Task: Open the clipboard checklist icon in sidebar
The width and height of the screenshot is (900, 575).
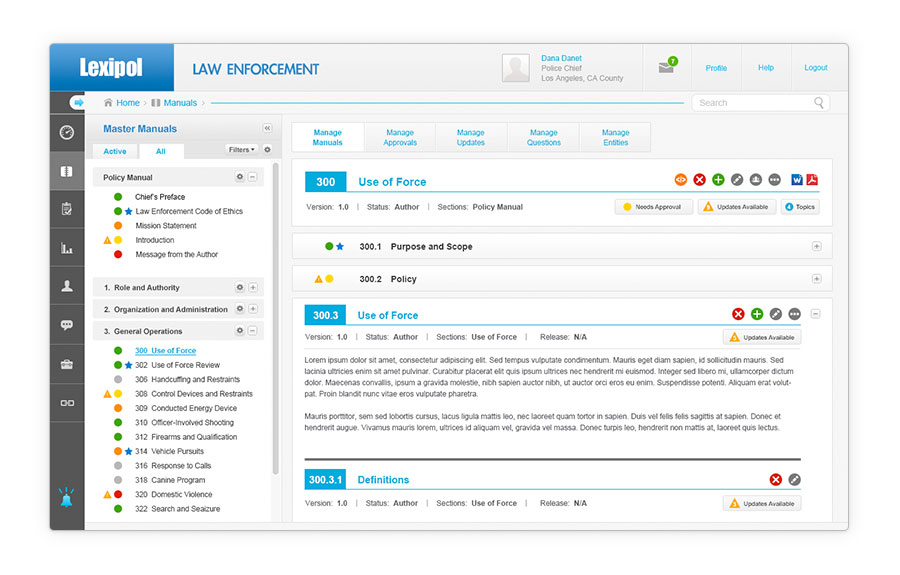Action: [67, 209]
